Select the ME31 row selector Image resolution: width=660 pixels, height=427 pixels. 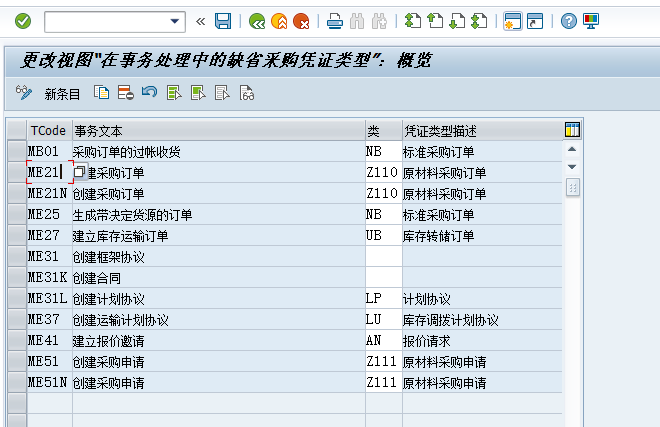coord(17,256)
